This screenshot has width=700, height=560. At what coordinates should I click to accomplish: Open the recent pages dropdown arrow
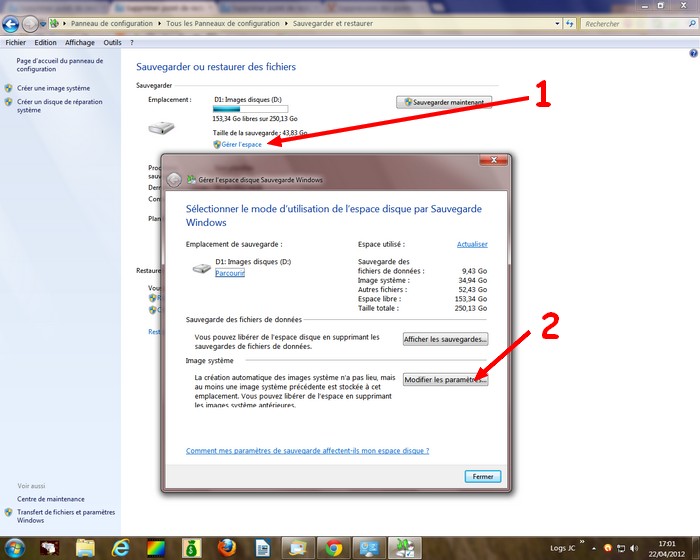[x=43, y=24]
